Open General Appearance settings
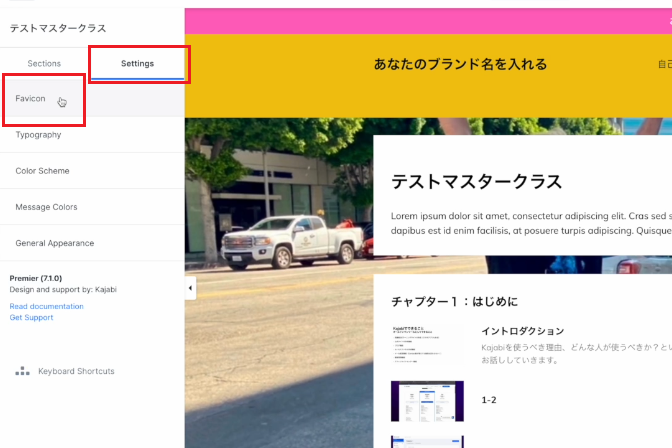Image resolution: width=672 pixels, height=448 pixels. point(92,243)
